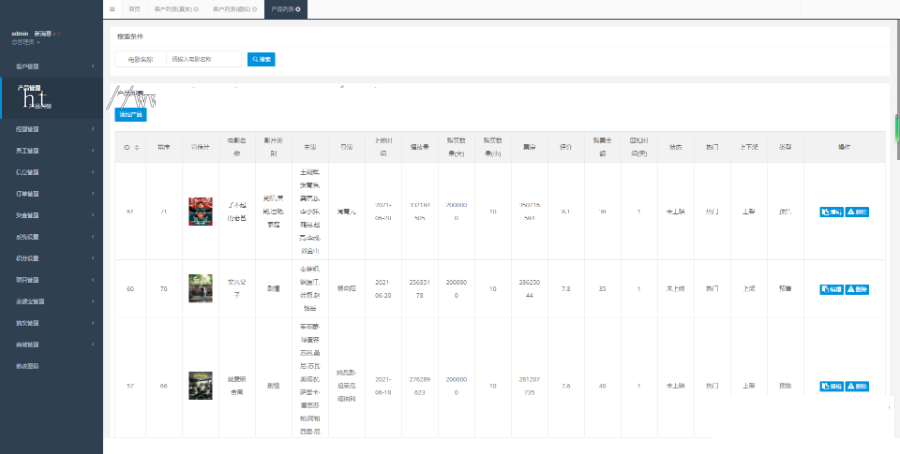Toggle the sidebar with the hamburger icon
This screenshot has width=900, height=454.
pyautogui.click(x=112, y=9)
